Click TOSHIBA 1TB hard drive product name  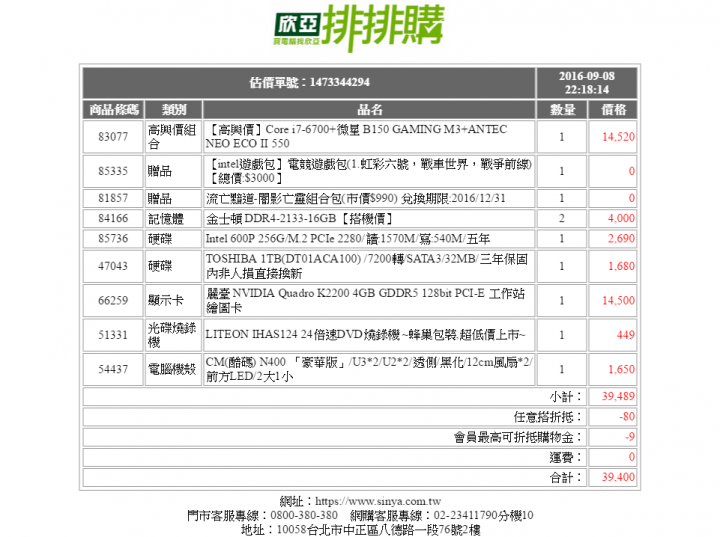pos(366,266)
